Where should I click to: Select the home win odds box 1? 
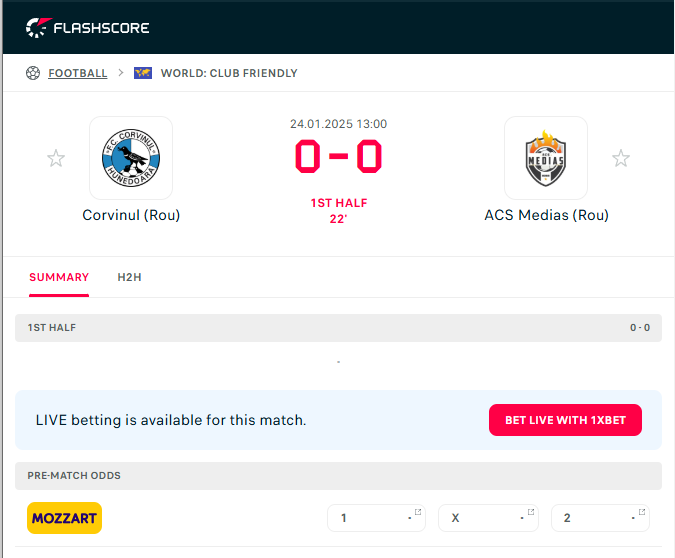coord(377,518)
